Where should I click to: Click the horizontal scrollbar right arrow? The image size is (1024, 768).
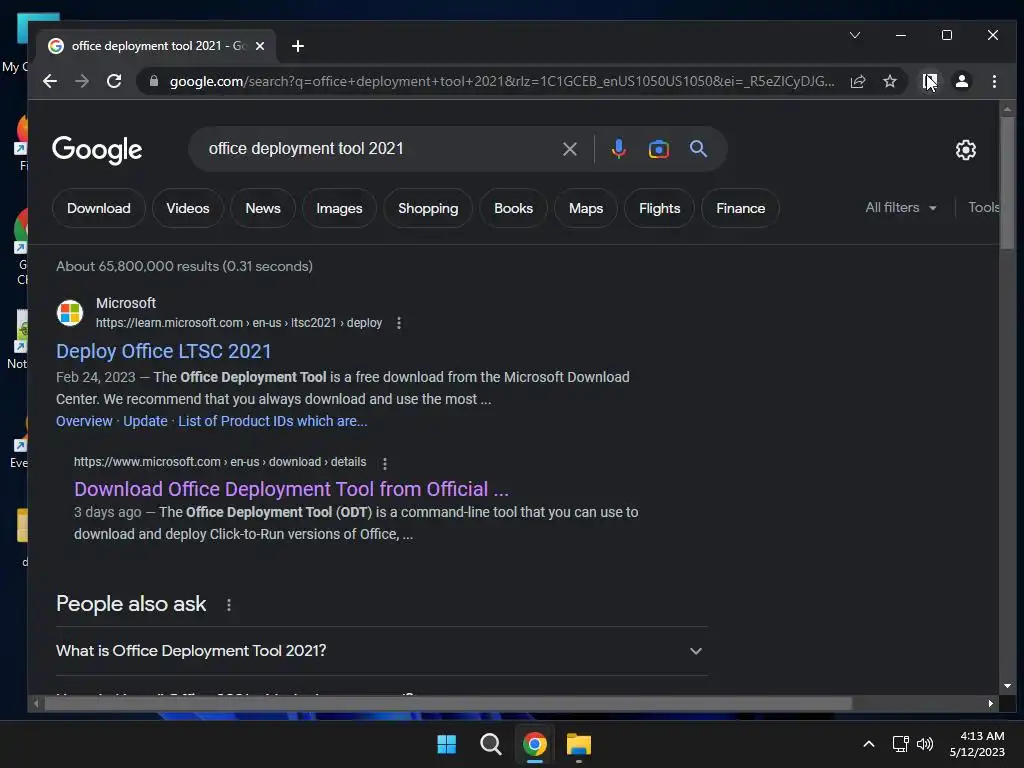(x=990, y=703)
